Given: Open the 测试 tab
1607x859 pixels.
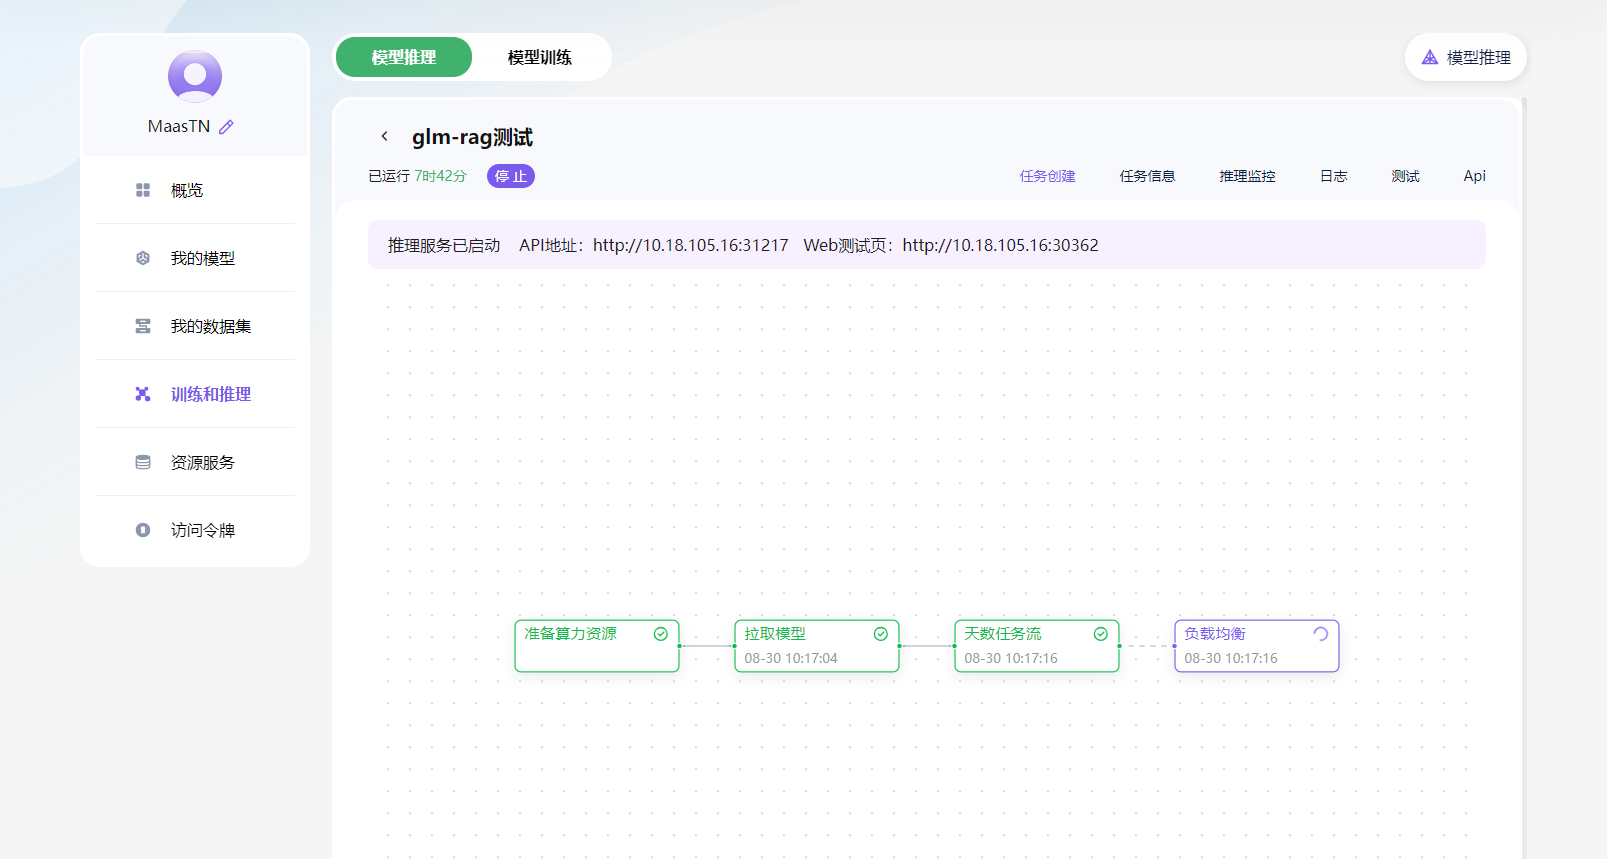Looking at the screenshot, I should pos(1405,176).
